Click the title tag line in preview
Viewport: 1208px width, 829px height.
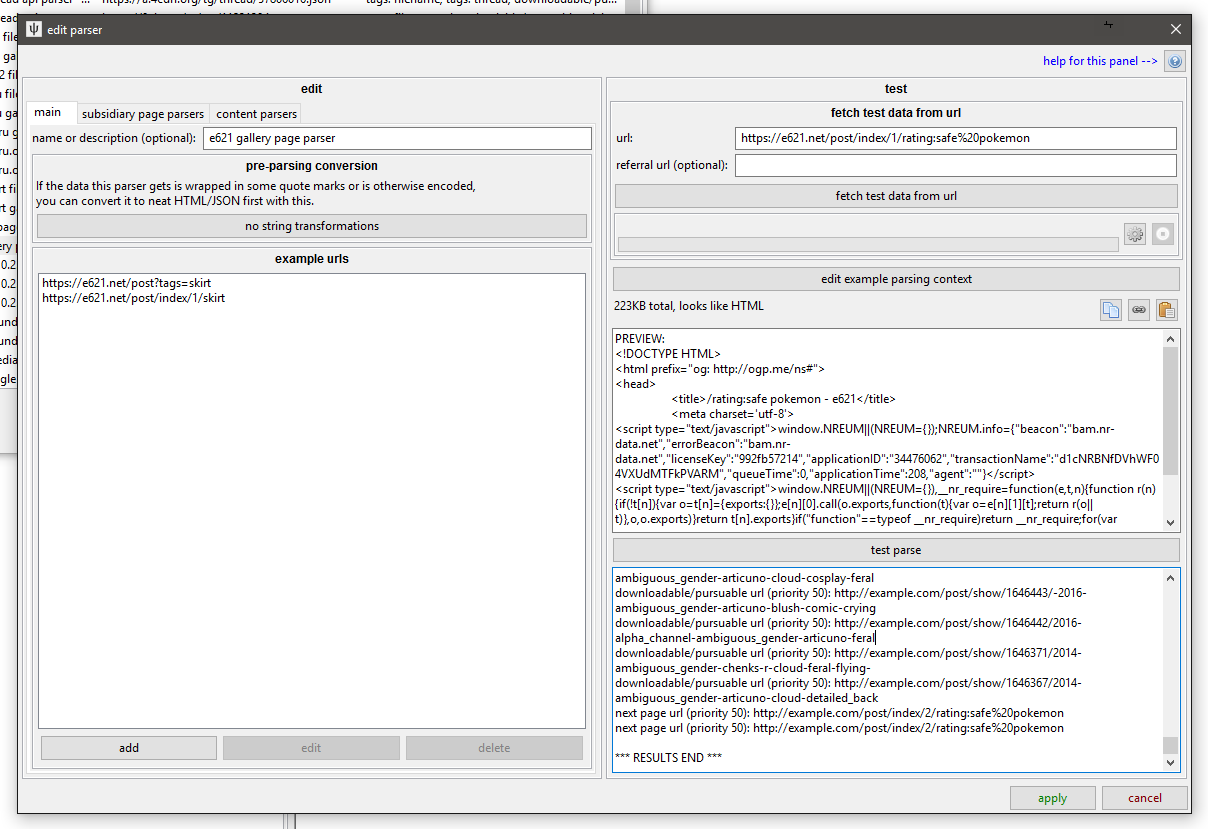(x=784, y=399)
